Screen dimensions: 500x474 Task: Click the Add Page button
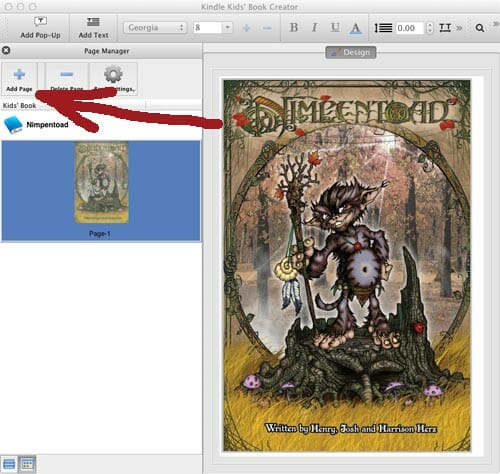pyautogui.click(x=19, y=79)
